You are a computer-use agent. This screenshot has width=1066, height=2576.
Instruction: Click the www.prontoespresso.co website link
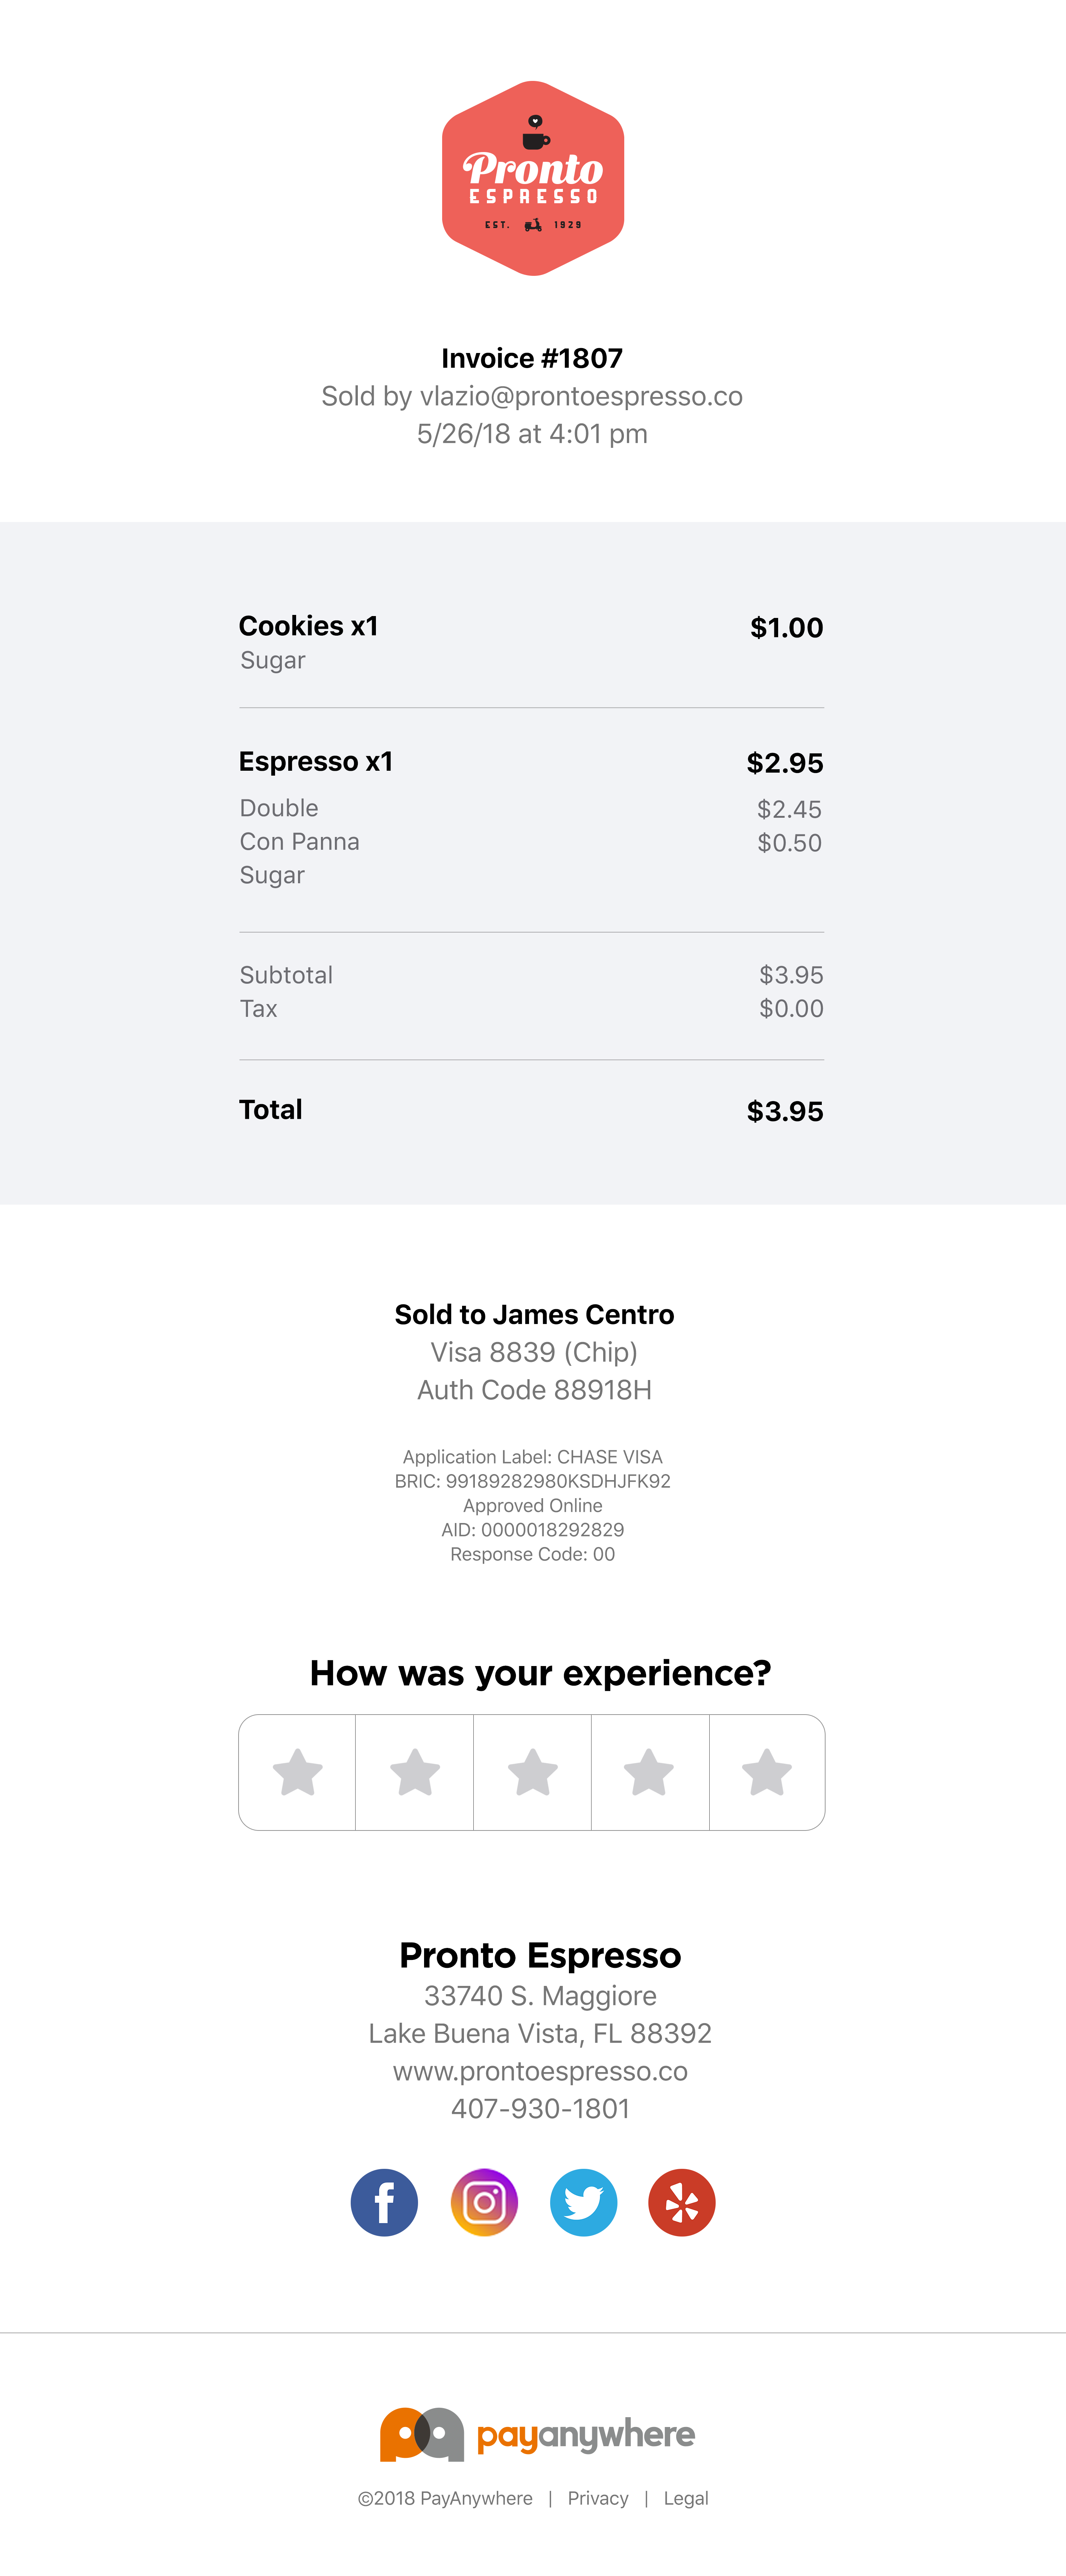[x=540, y=2071]
